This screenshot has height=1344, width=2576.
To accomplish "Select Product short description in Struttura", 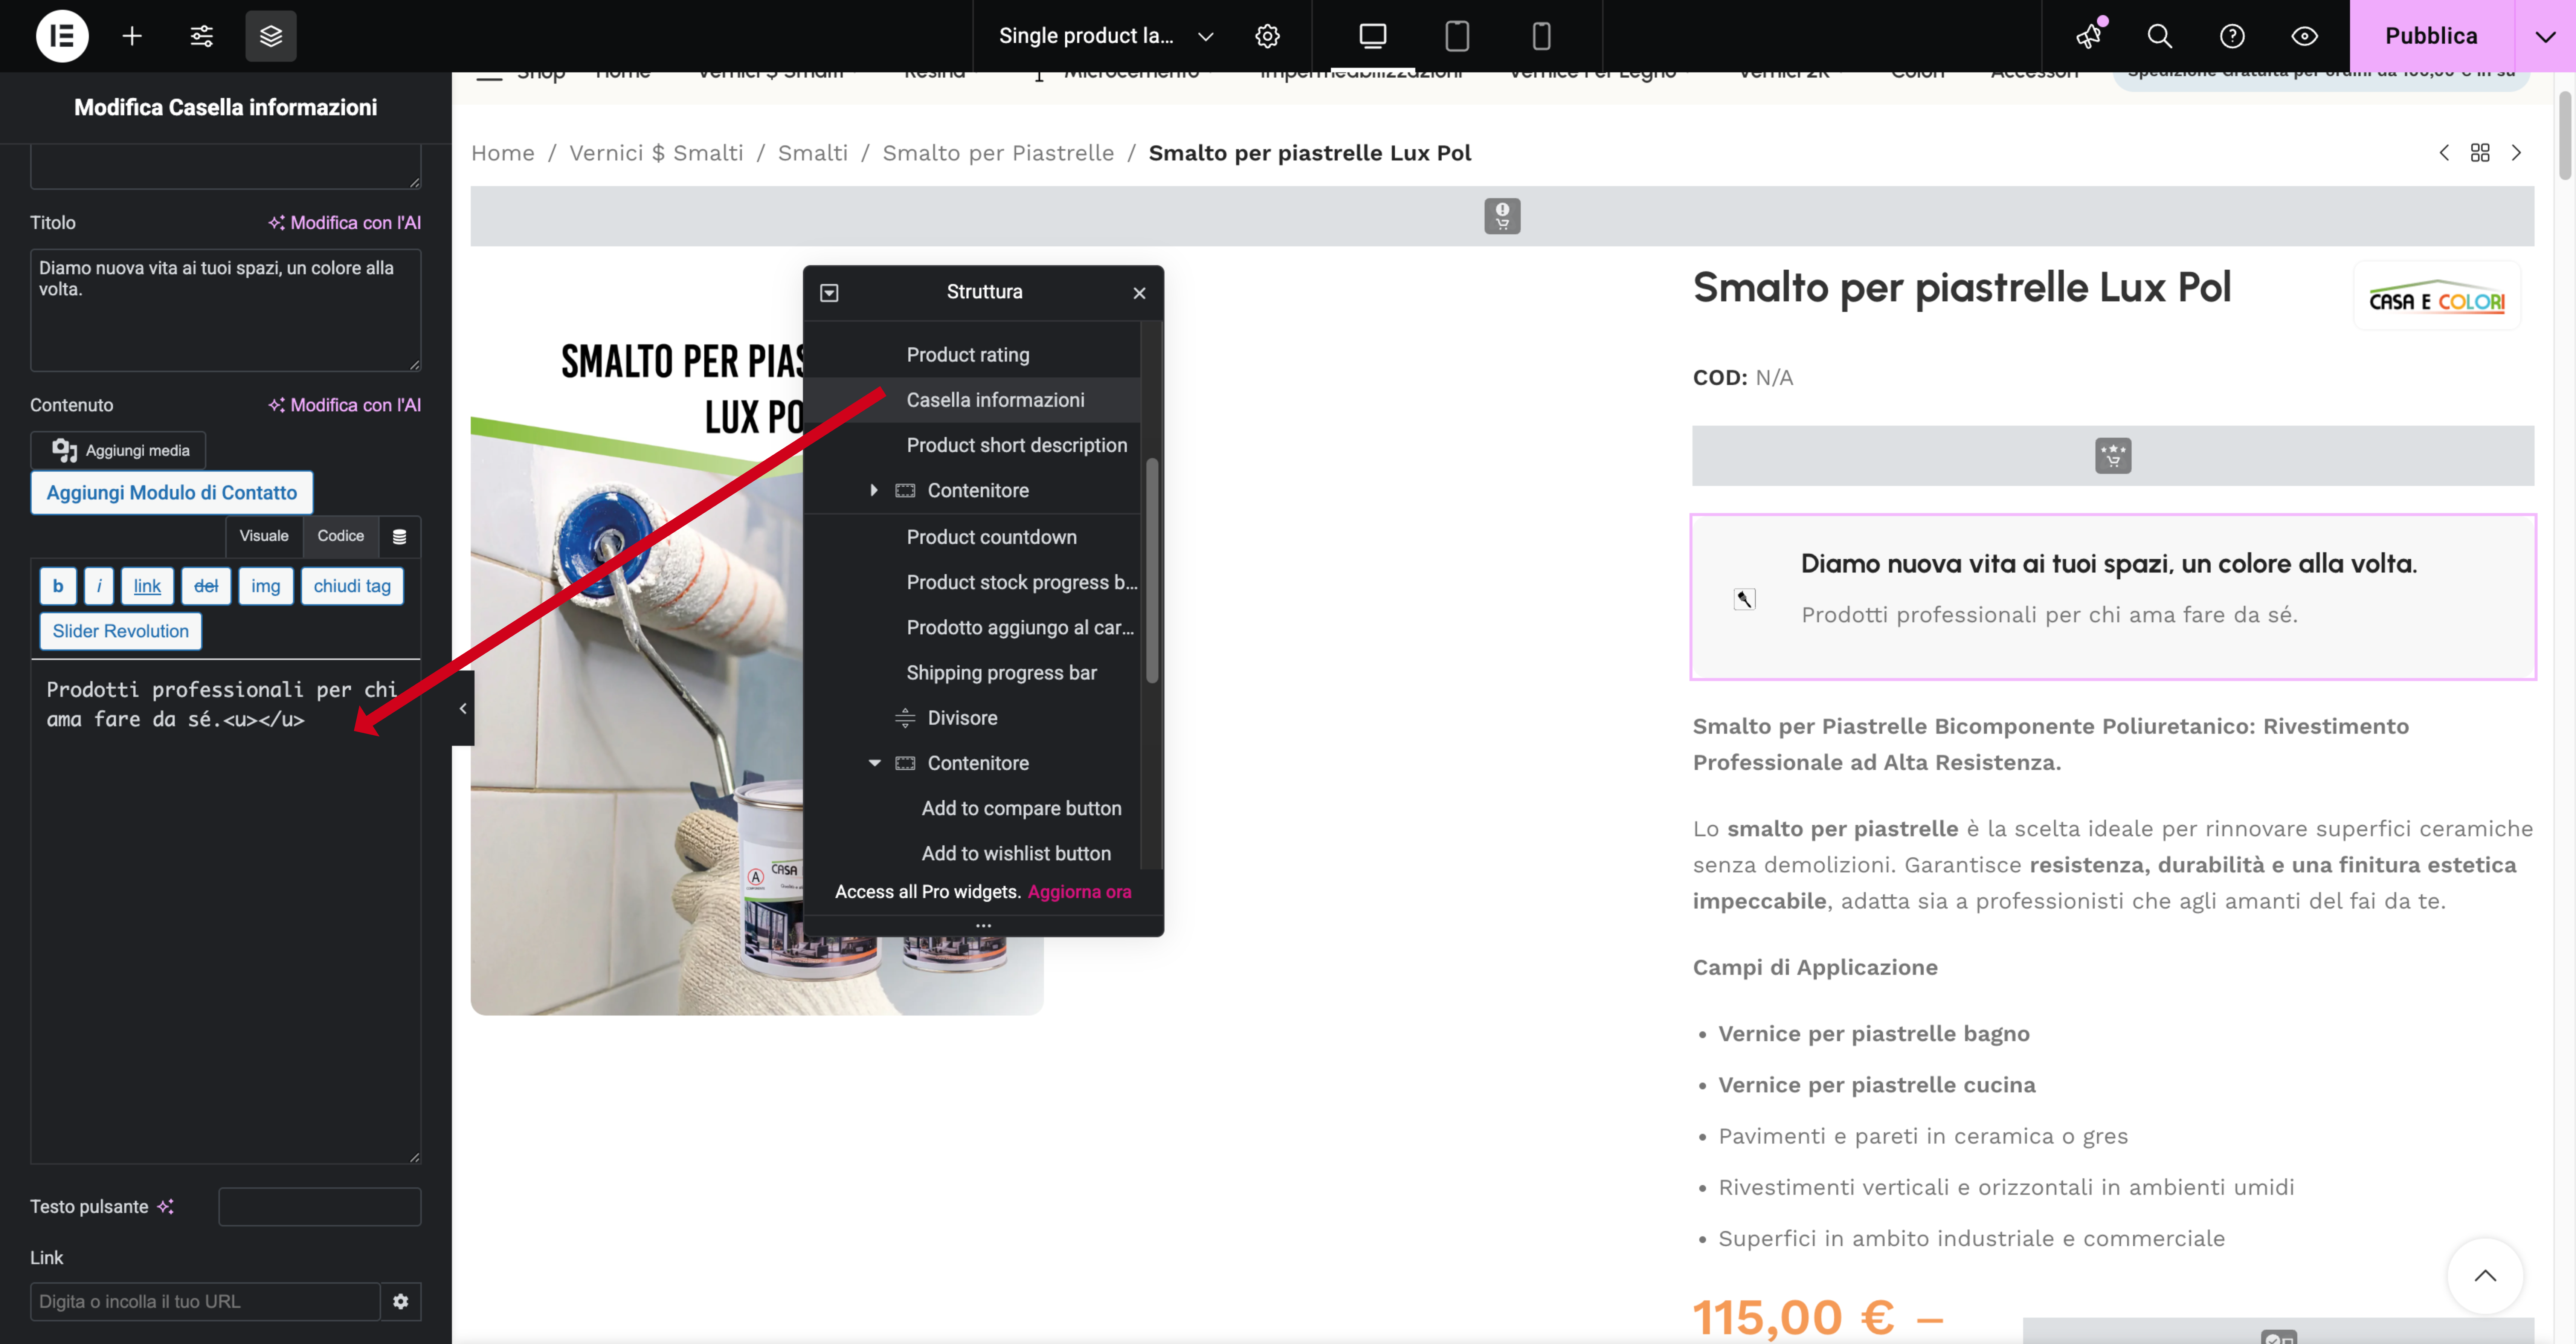I will pos(1016,445).
